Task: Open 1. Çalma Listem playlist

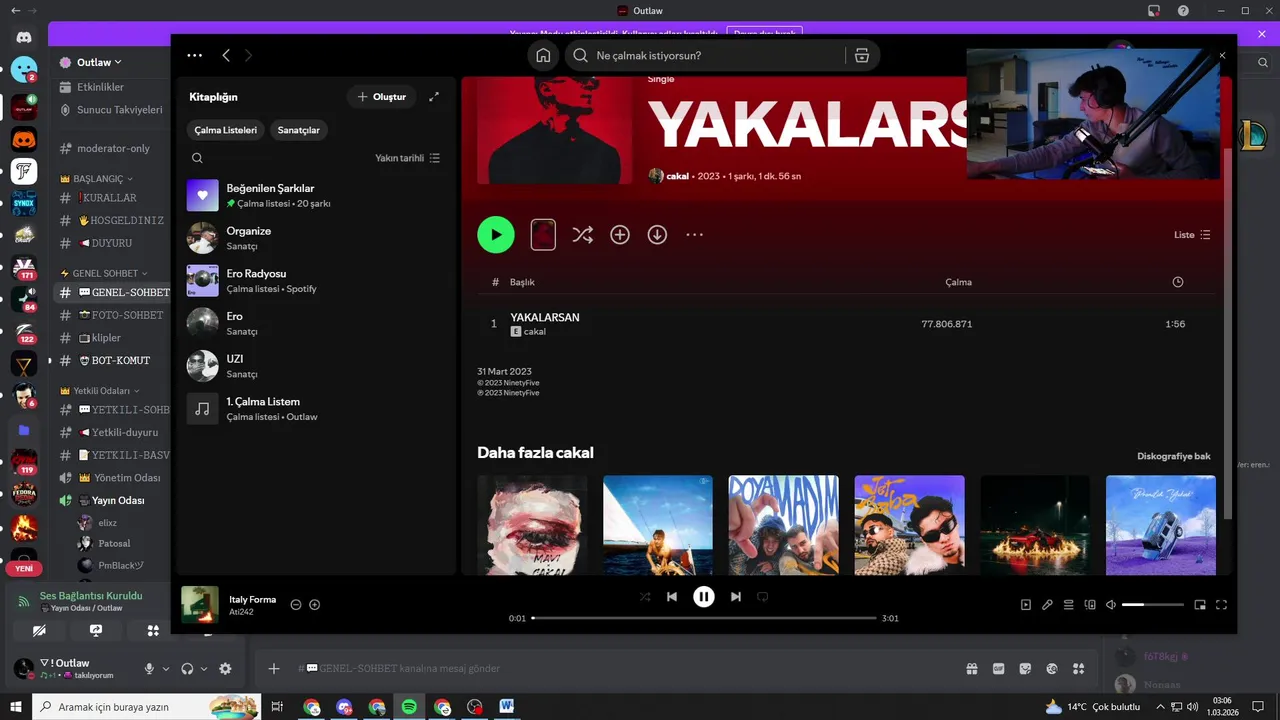Action: coord(316,409)
